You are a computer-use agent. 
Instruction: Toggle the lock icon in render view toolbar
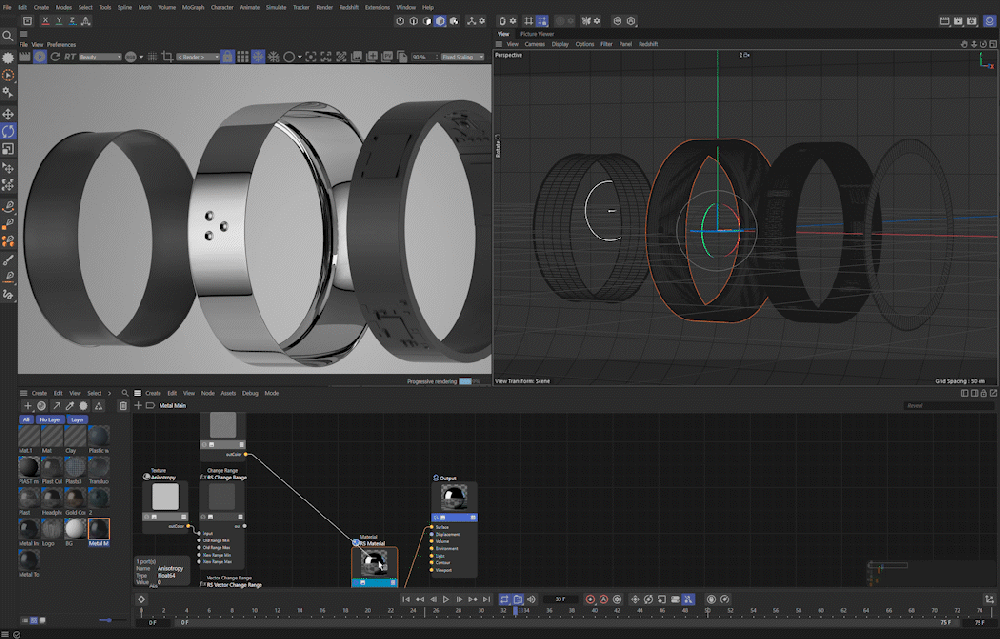click(227, 57)
